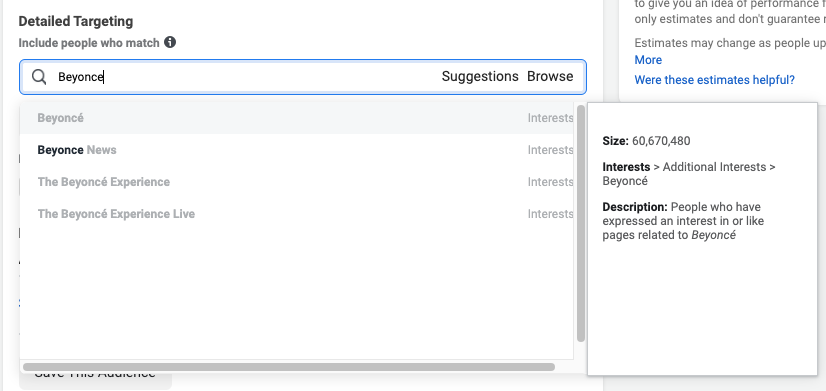This screenshot has height=391, width=826.
Task: Click Were these estimates helpful link
Action: tap(714, 80)
